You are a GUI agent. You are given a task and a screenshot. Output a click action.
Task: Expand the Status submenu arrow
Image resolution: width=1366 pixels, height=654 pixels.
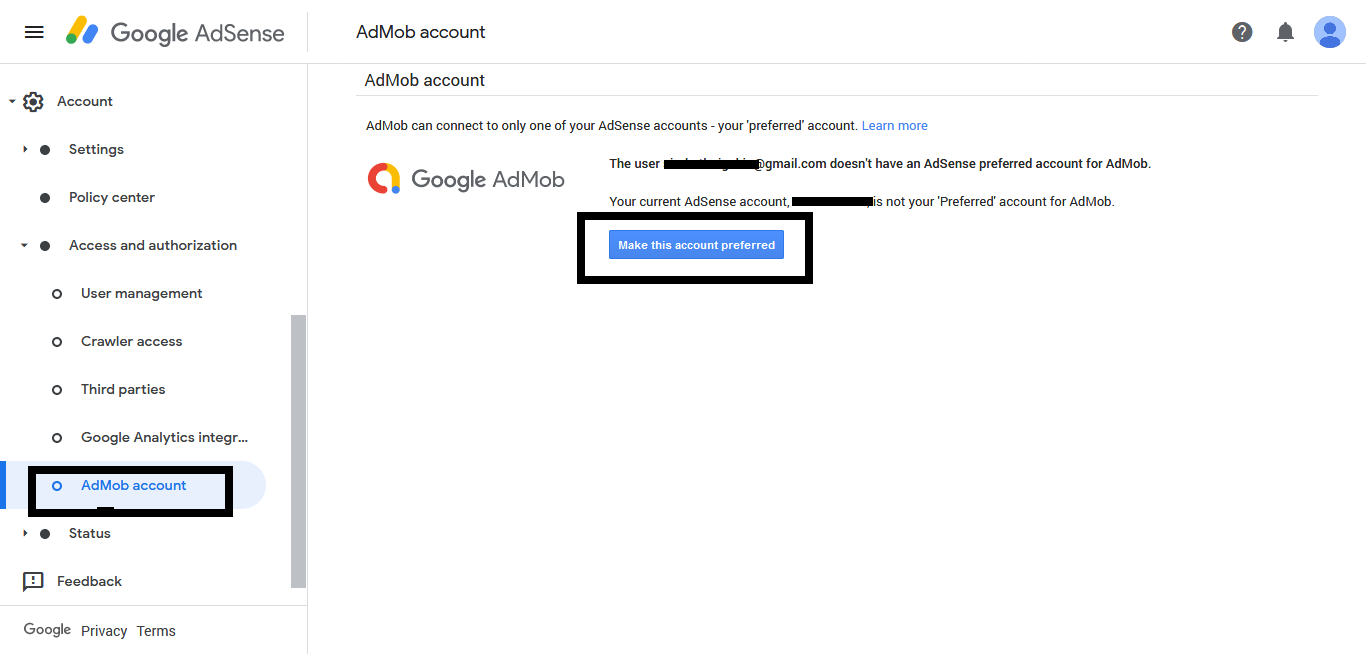pos(25,534)
